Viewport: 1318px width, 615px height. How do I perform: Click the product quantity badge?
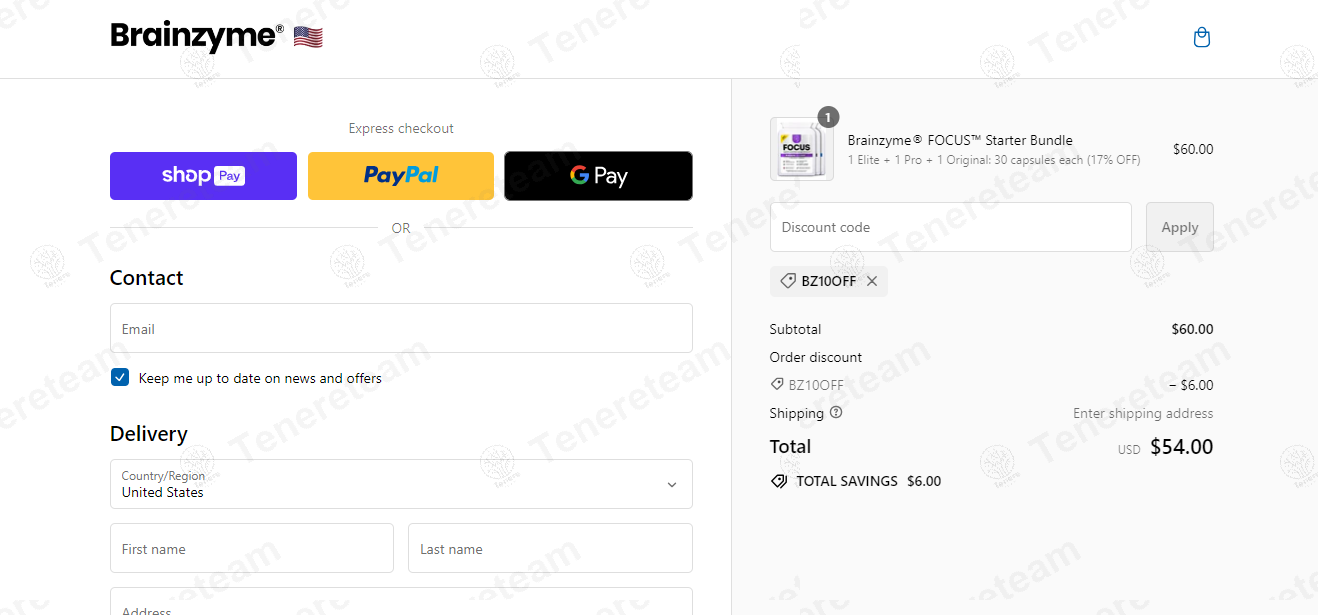828,117
